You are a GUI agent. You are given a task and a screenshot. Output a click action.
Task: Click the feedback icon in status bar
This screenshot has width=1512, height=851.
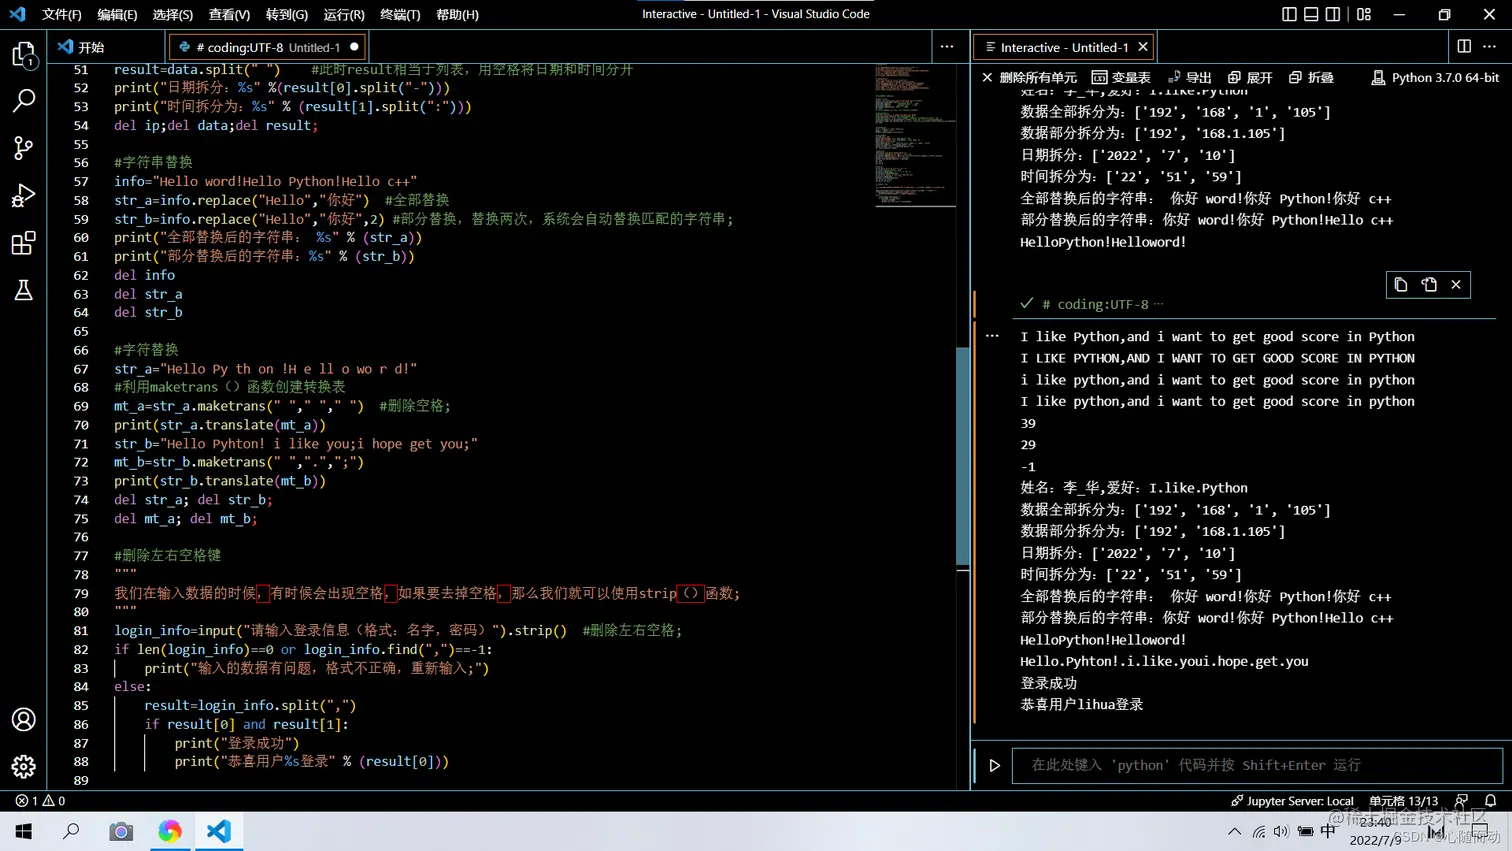click(1462, 801)
